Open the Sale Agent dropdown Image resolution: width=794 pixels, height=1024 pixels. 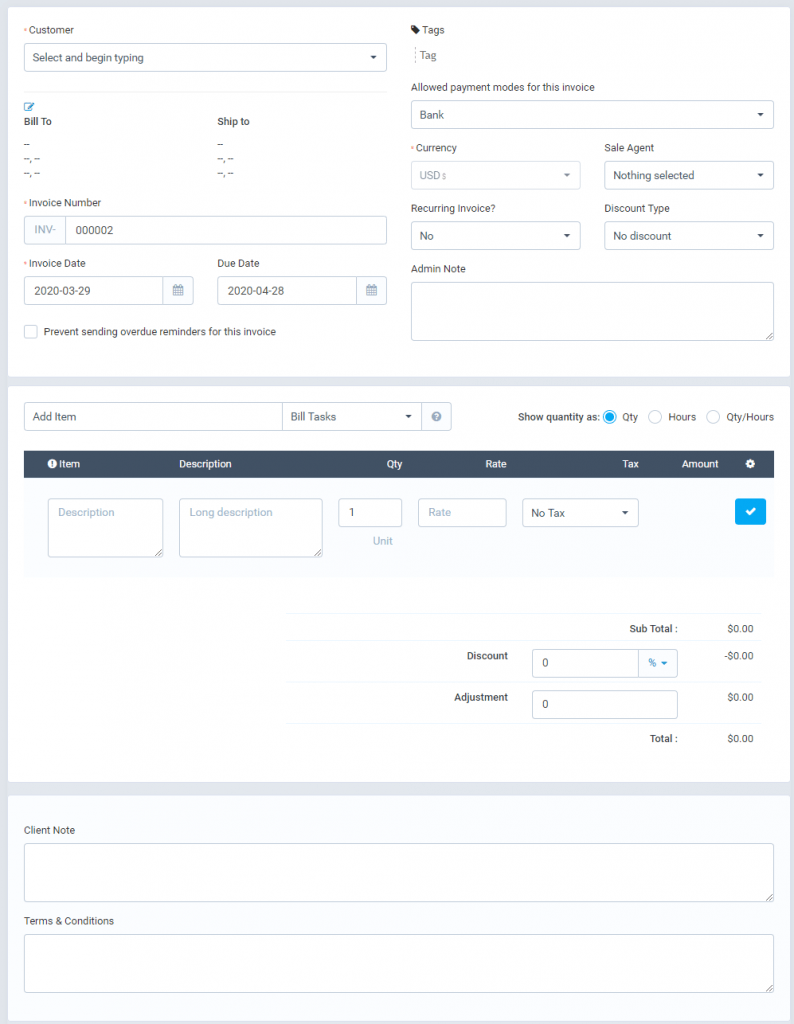[689, 175]
